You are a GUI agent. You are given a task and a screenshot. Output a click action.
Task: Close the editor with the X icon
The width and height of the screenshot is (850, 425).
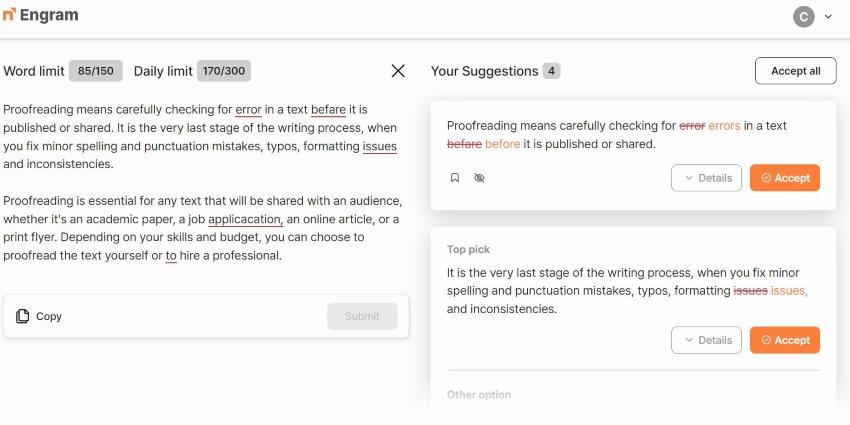(398, 71)
